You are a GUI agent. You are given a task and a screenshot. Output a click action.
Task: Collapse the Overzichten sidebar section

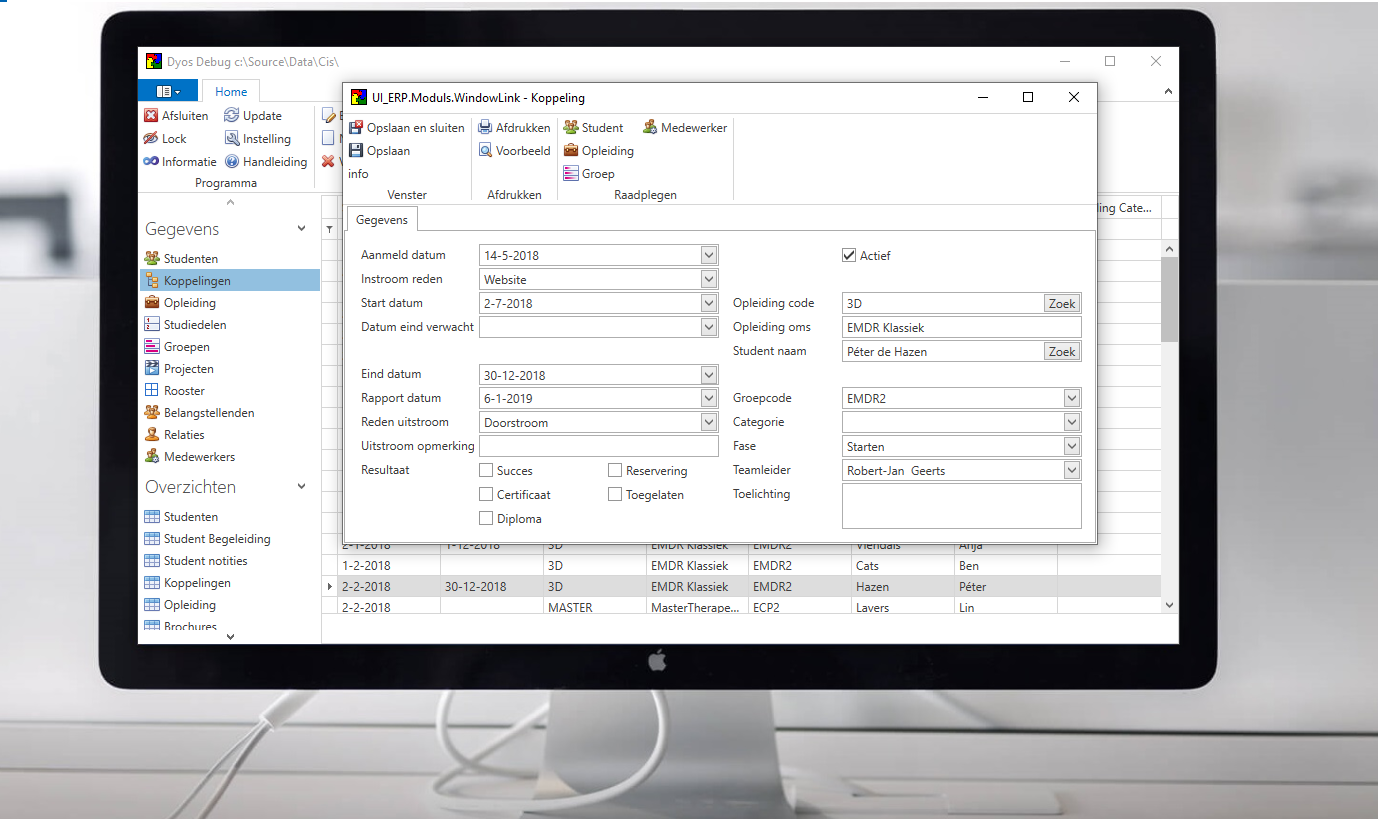(302, 487)
